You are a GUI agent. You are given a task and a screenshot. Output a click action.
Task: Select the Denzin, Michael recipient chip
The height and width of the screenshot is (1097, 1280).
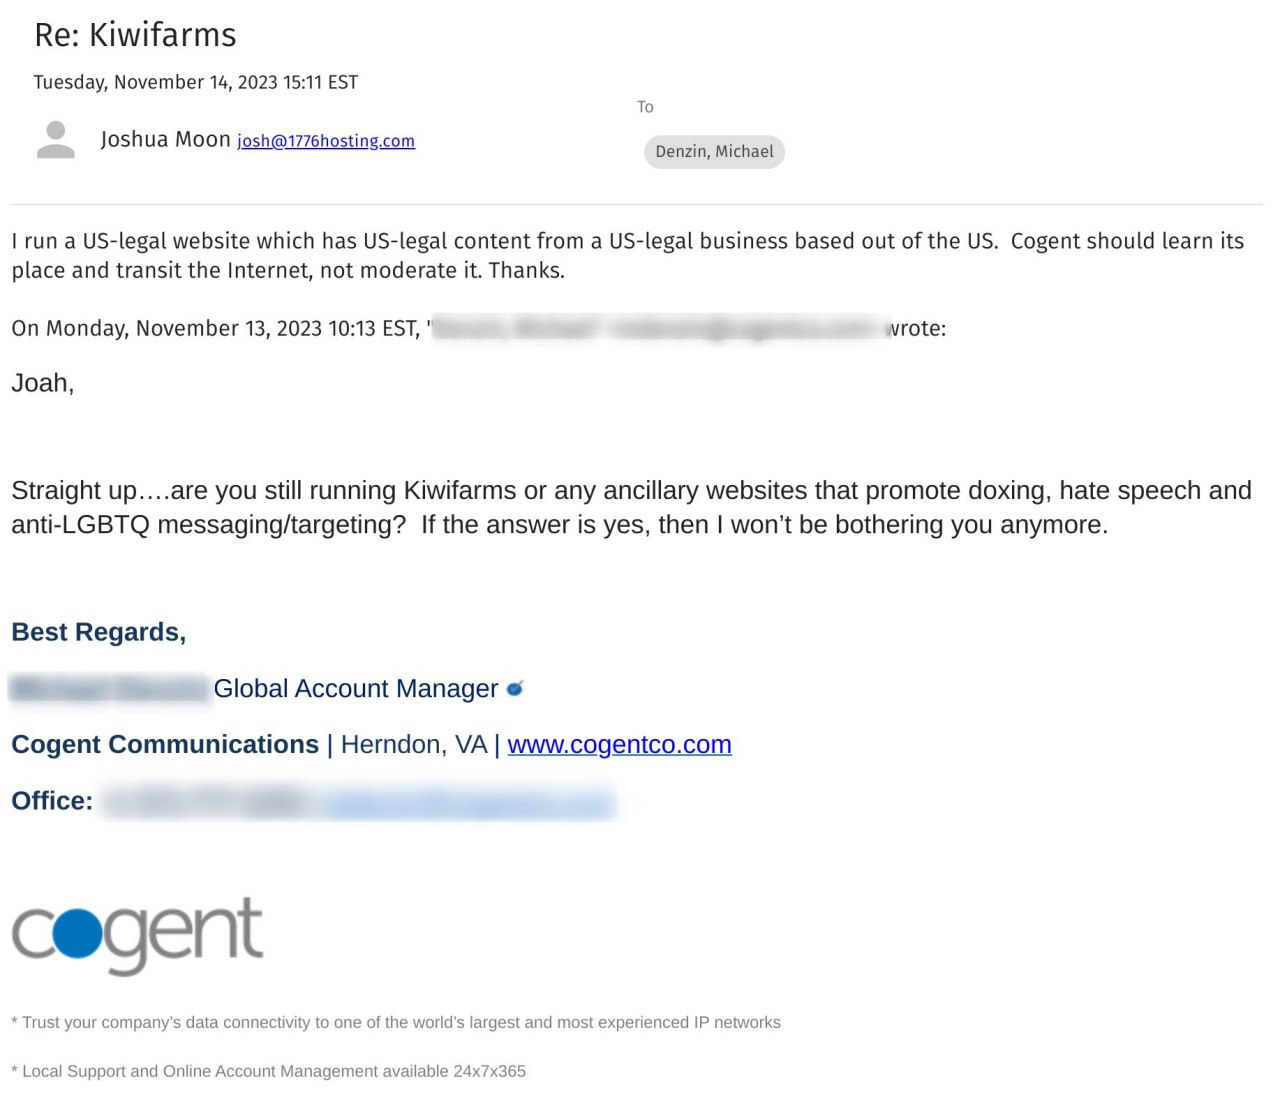[x=714, y=152]
